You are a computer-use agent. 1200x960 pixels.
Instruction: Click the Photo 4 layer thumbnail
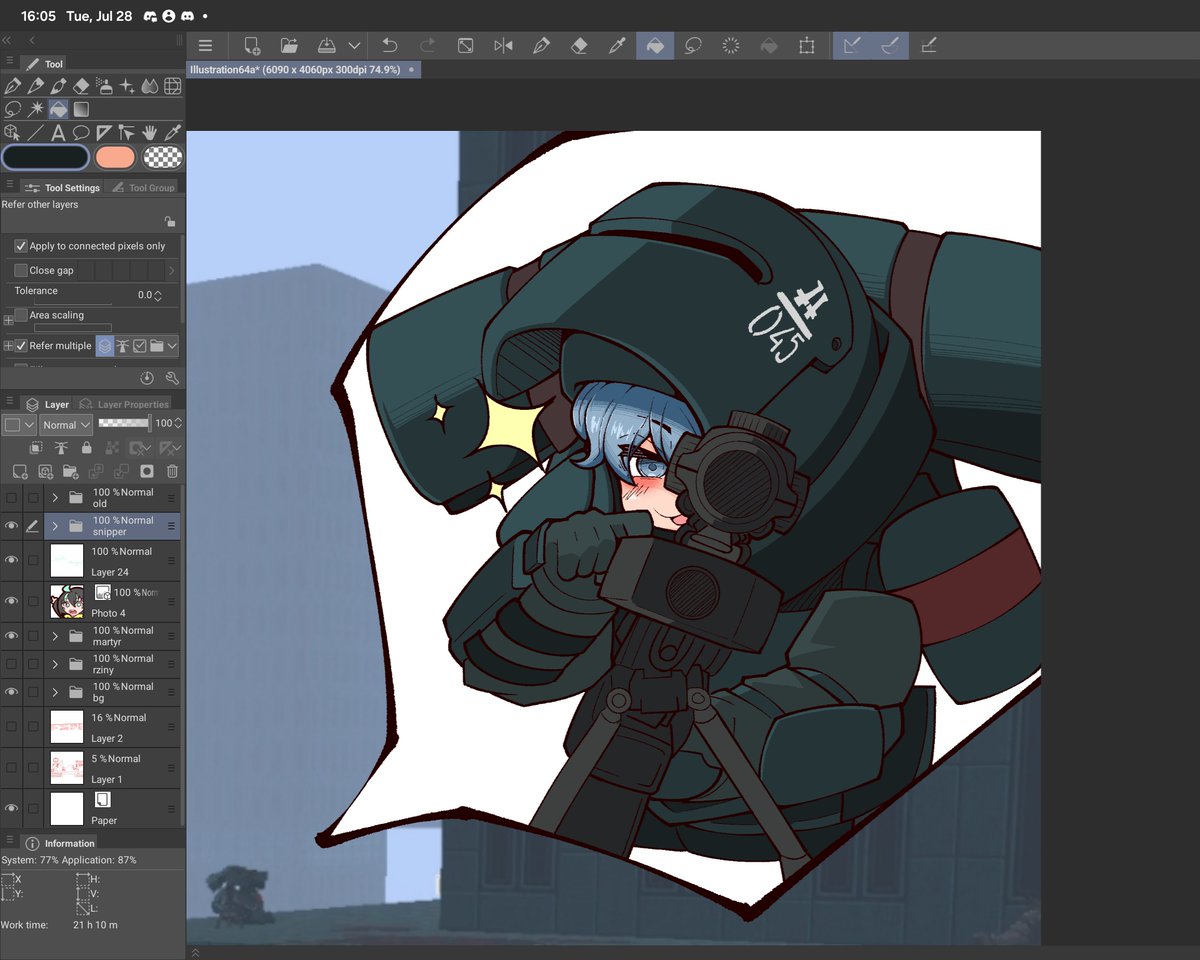[x=67, y=602]
